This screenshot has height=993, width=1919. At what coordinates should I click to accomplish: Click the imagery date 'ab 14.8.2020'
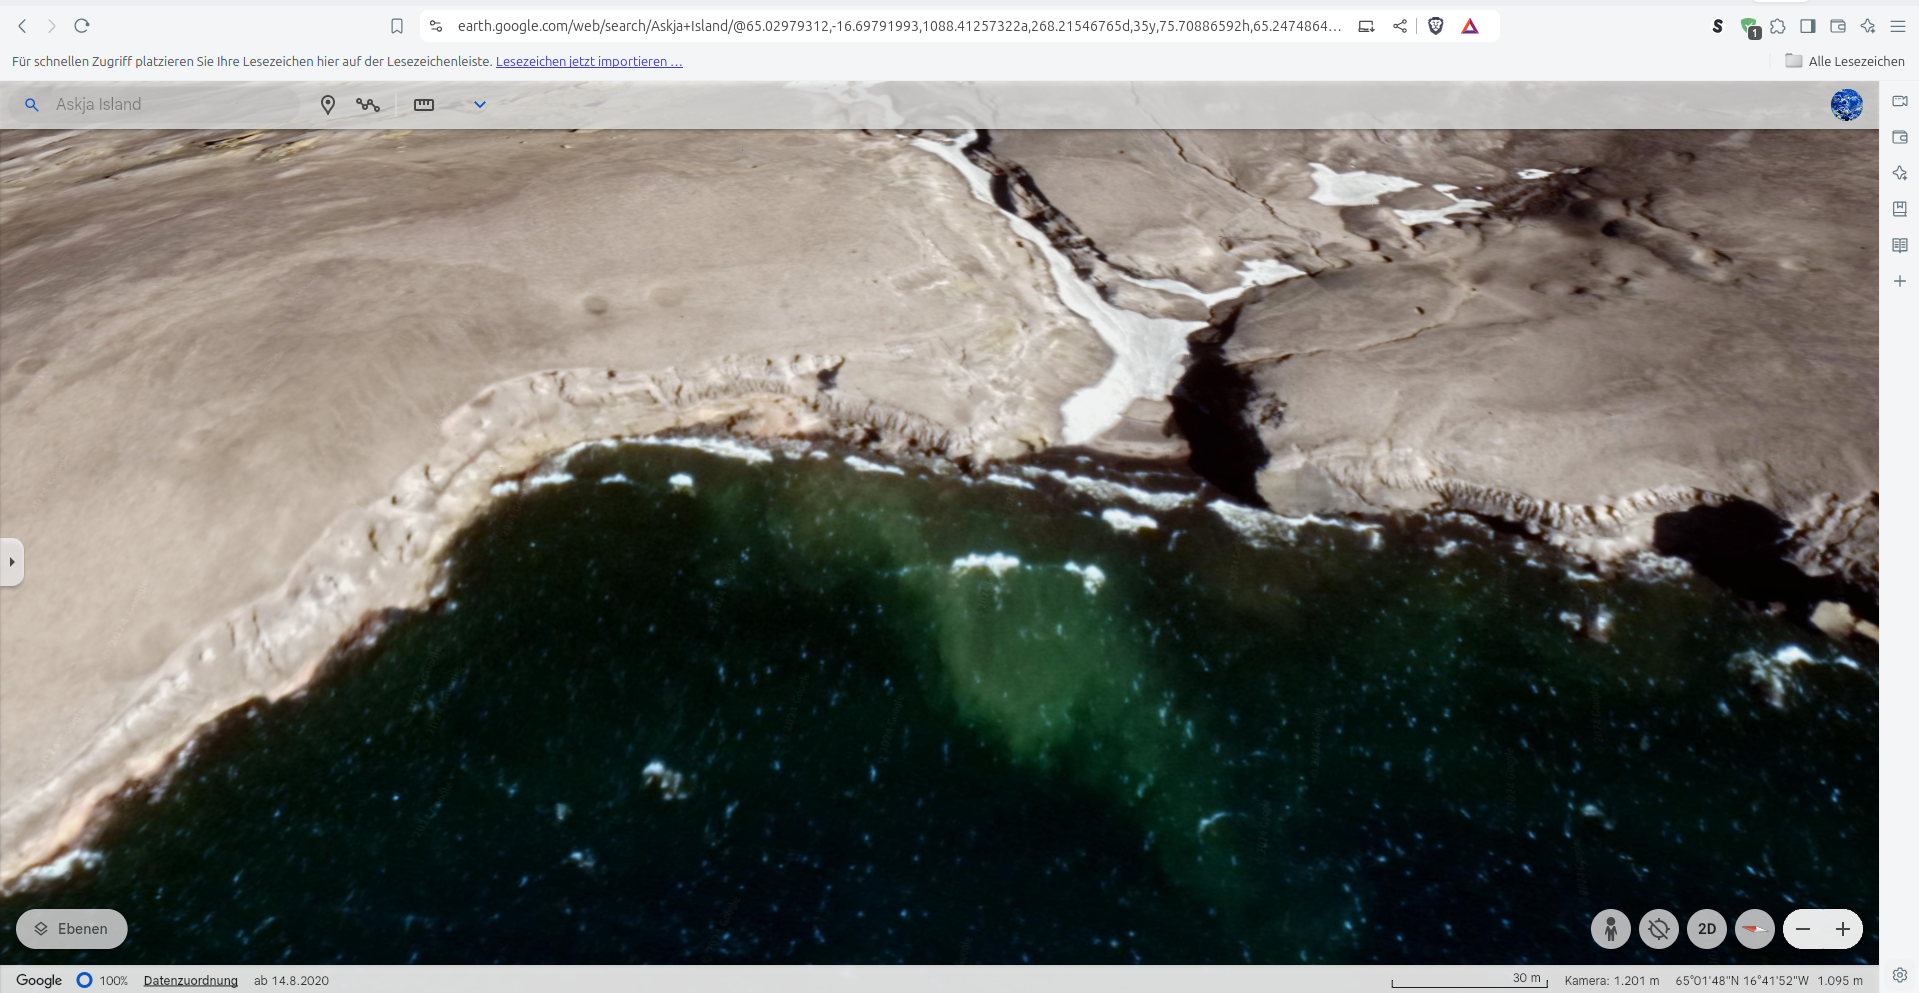coord(291,980)
